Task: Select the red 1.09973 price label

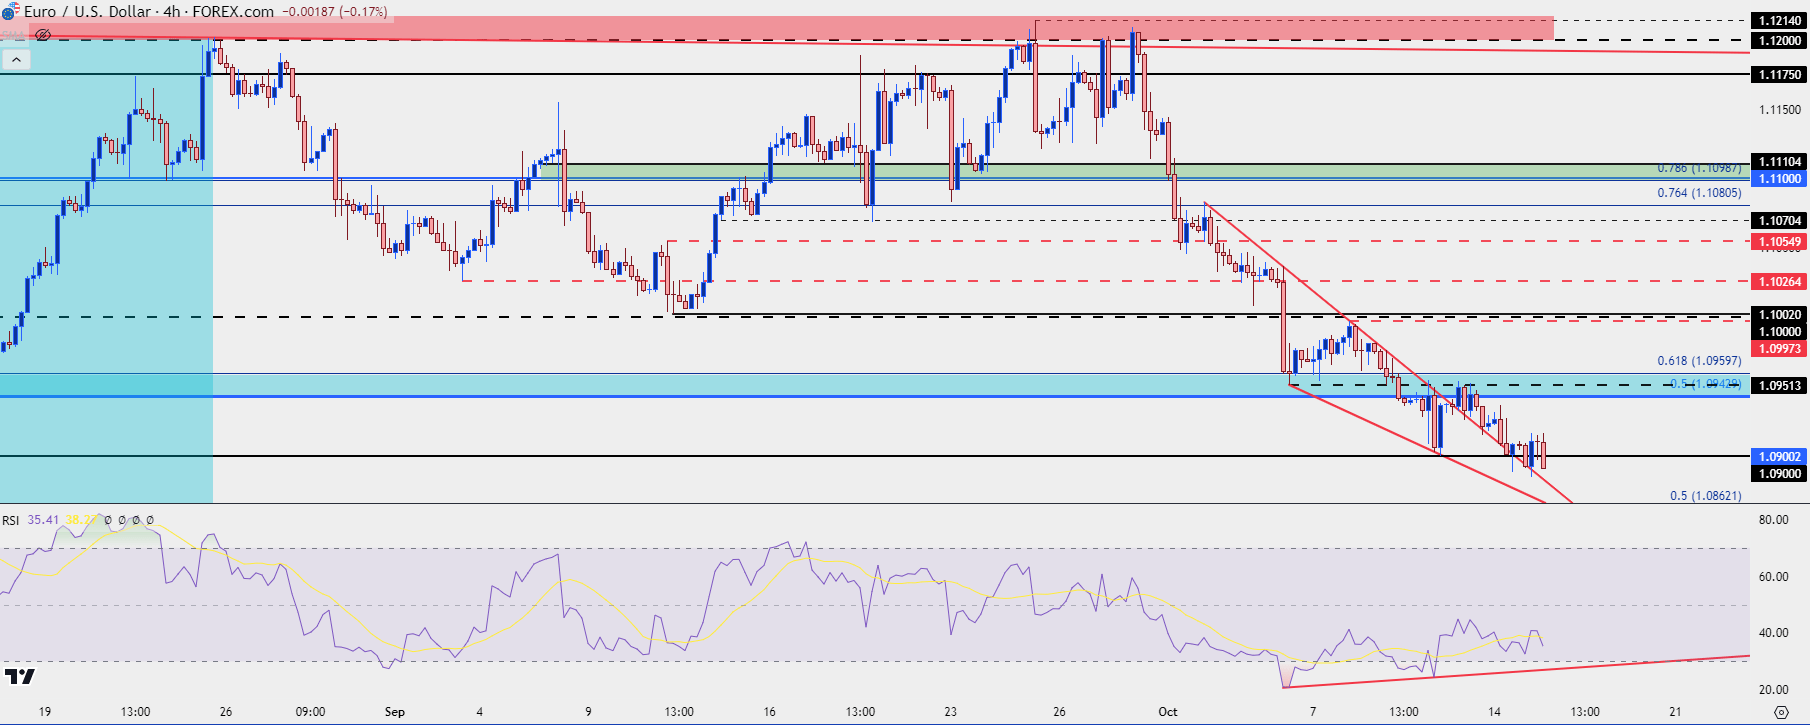Action: [1780, 348]
